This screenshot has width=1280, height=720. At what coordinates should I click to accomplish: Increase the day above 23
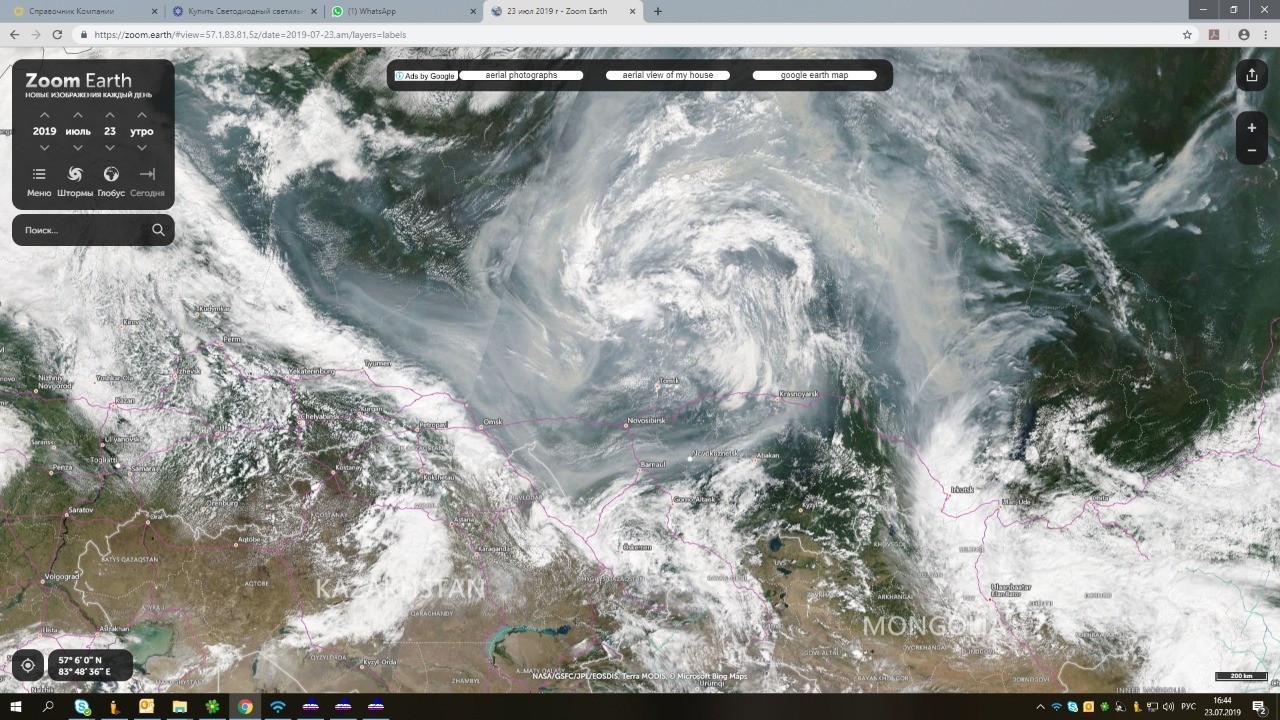coord(110,115)
